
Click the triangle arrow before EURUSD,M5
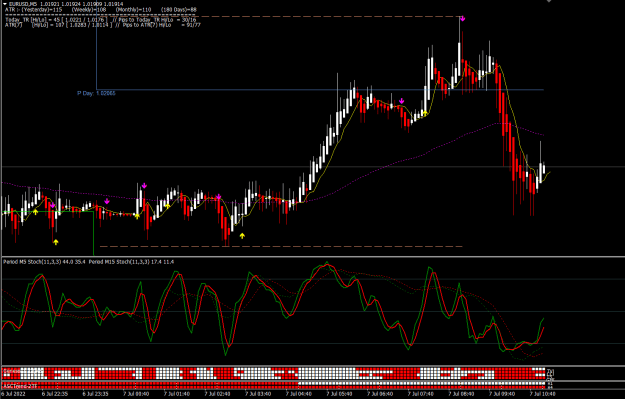[x=5, y=4]
